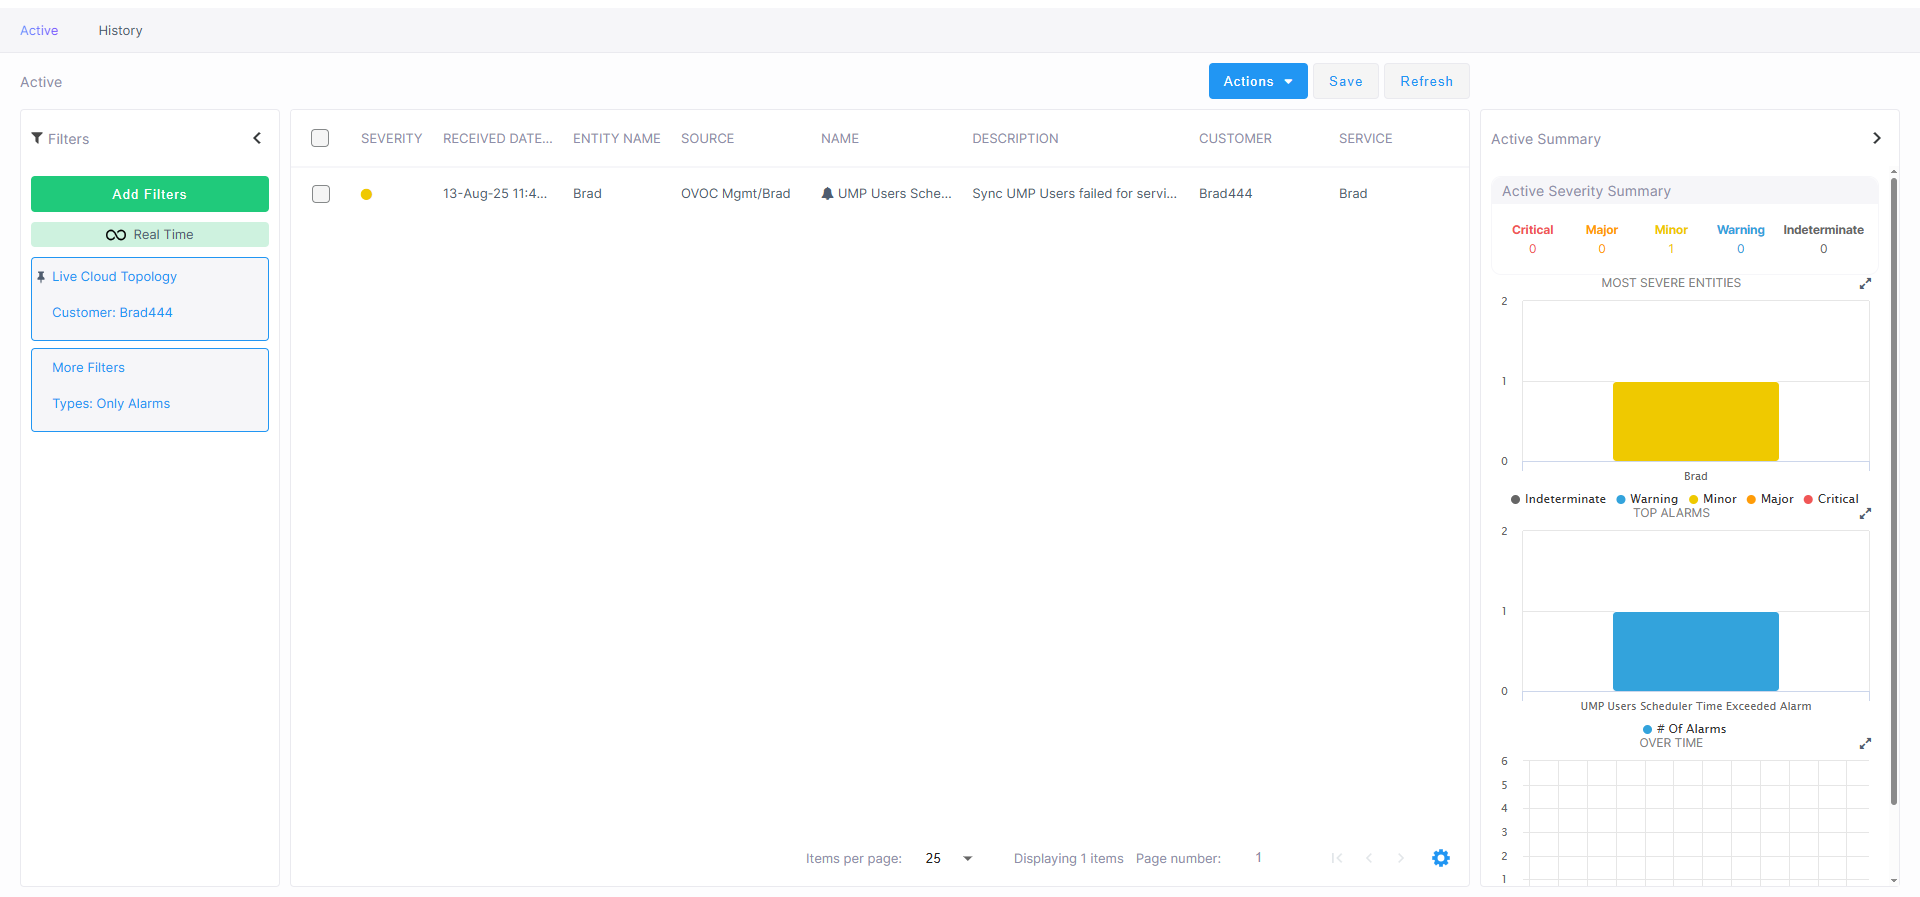Click the Refresh button
Screen dimensions: 1920x897
coord(1426,81)
